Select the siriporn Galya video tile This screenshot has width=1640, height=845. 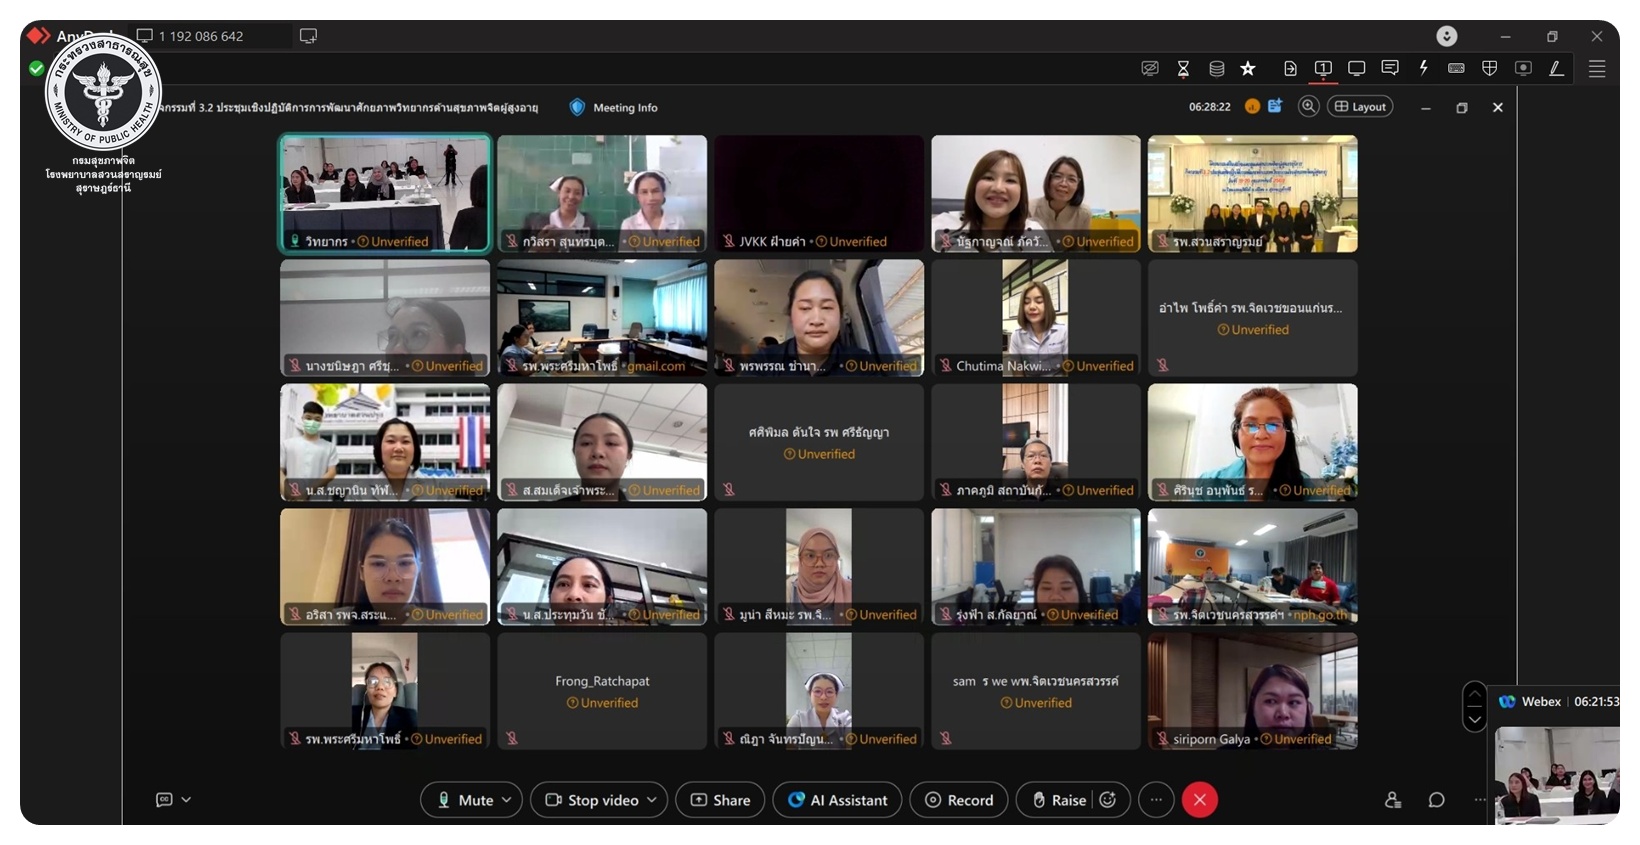click(x=1252, y=691)
